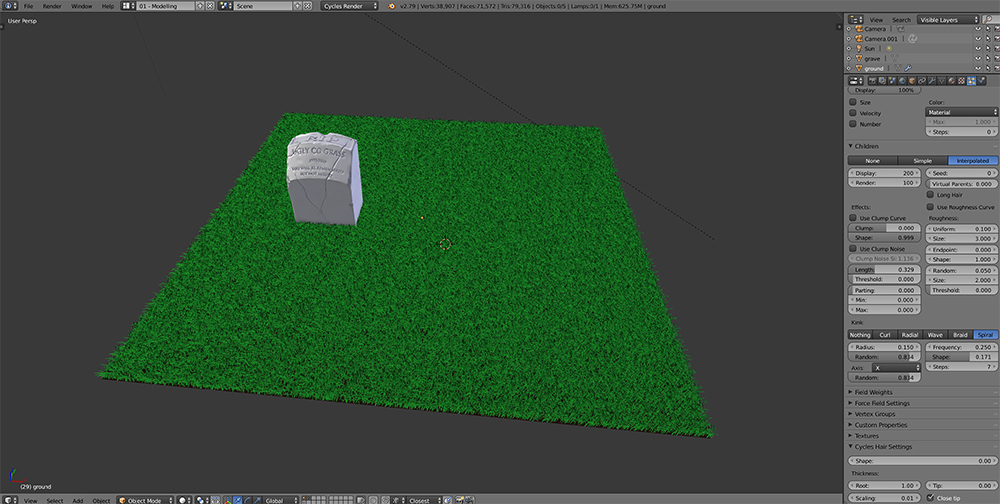
Task: Open the Render properties tab camera icon
Action: pos(872,81)
